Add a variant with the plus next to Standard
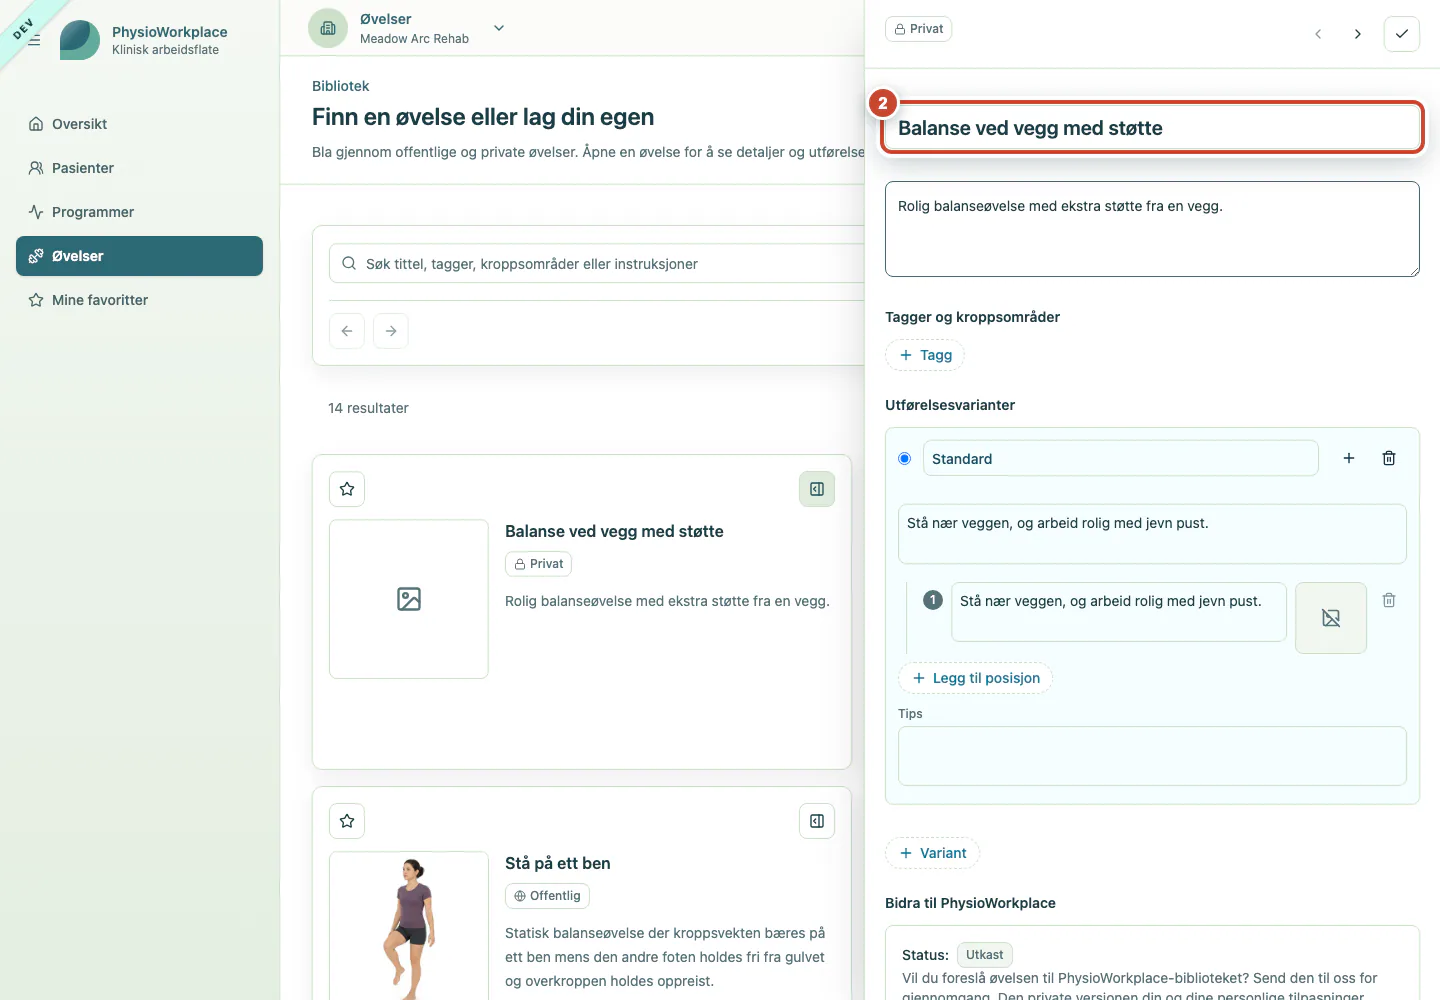Image resolution: width=1440 pixels, height=1000 pixels. click(x=1349, y=458)
